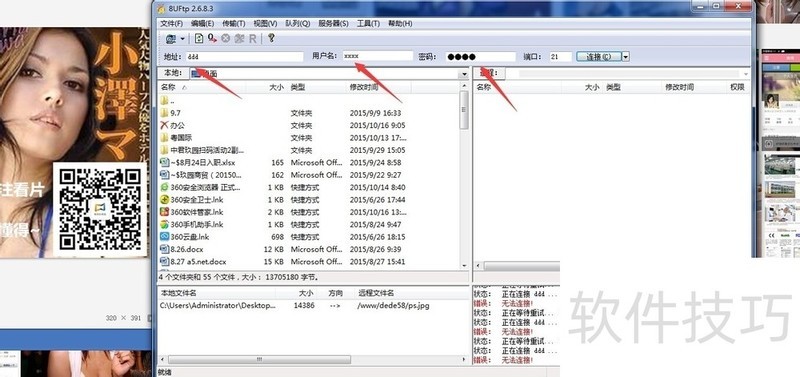Click the date 2015/9/9 16:33 cell
The image size is (800, 377).
click(x=375, y=113)
